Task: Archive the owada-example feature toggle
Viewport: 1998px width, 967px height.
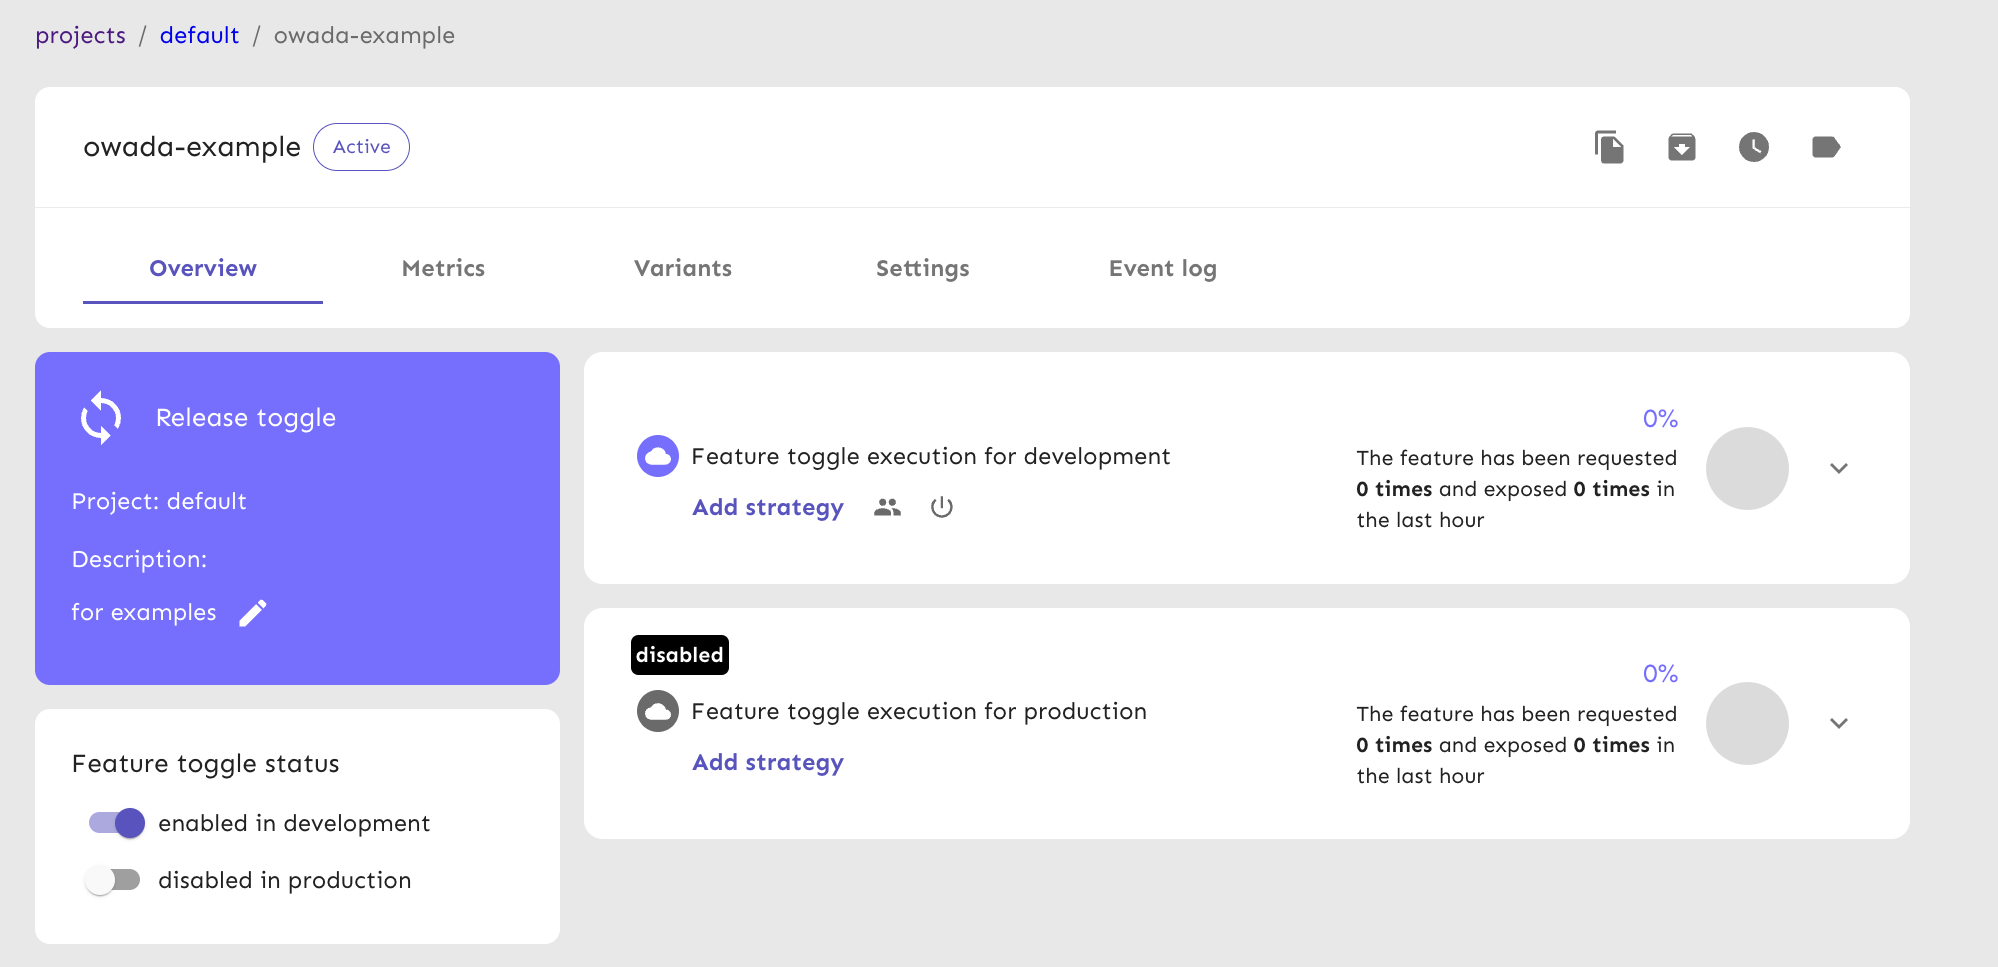Action: tap(1682, 147)
